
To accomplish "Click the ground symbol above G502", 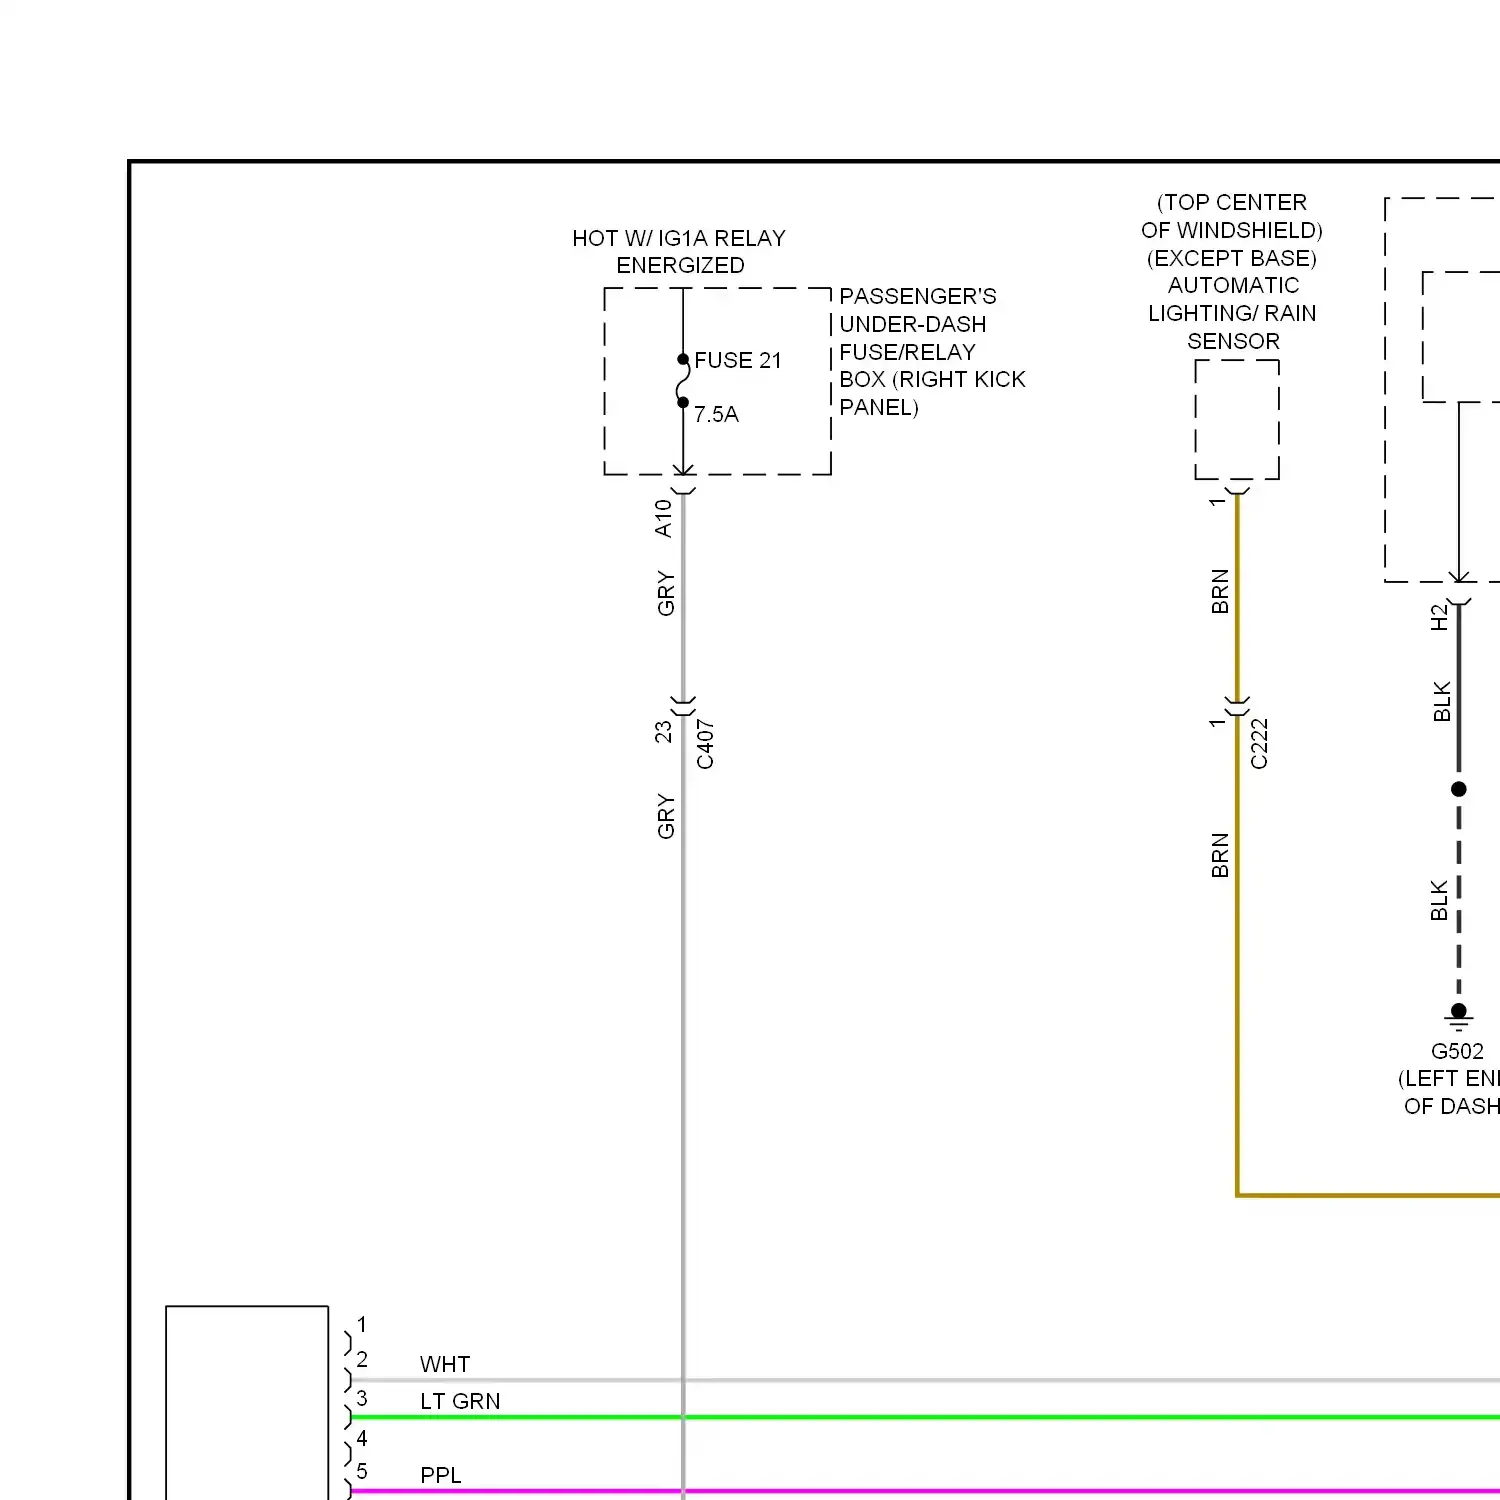I will coord(1459,1020).
